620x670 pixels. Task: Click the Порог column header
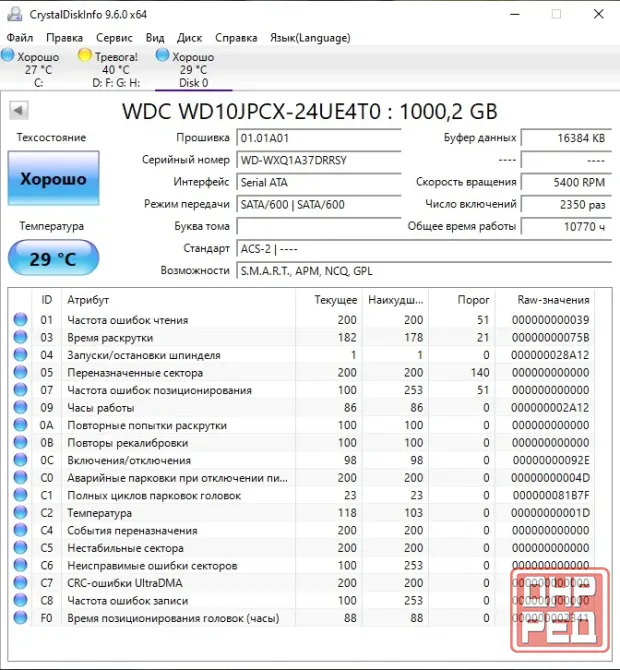tap(462, 300)
